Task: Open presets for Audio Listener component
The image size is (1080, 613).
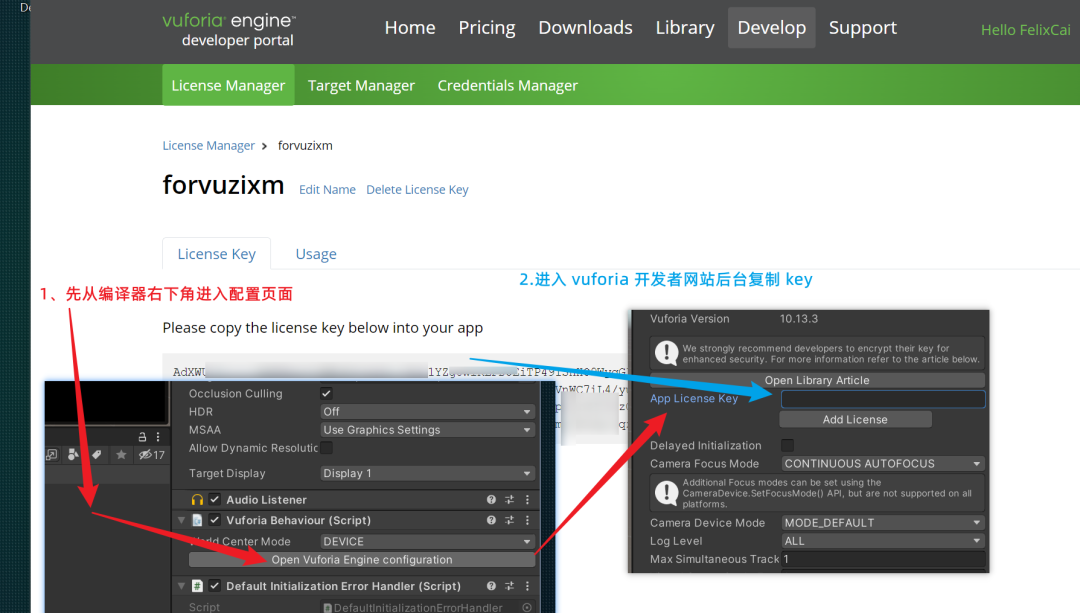Action: coord(510,499)
